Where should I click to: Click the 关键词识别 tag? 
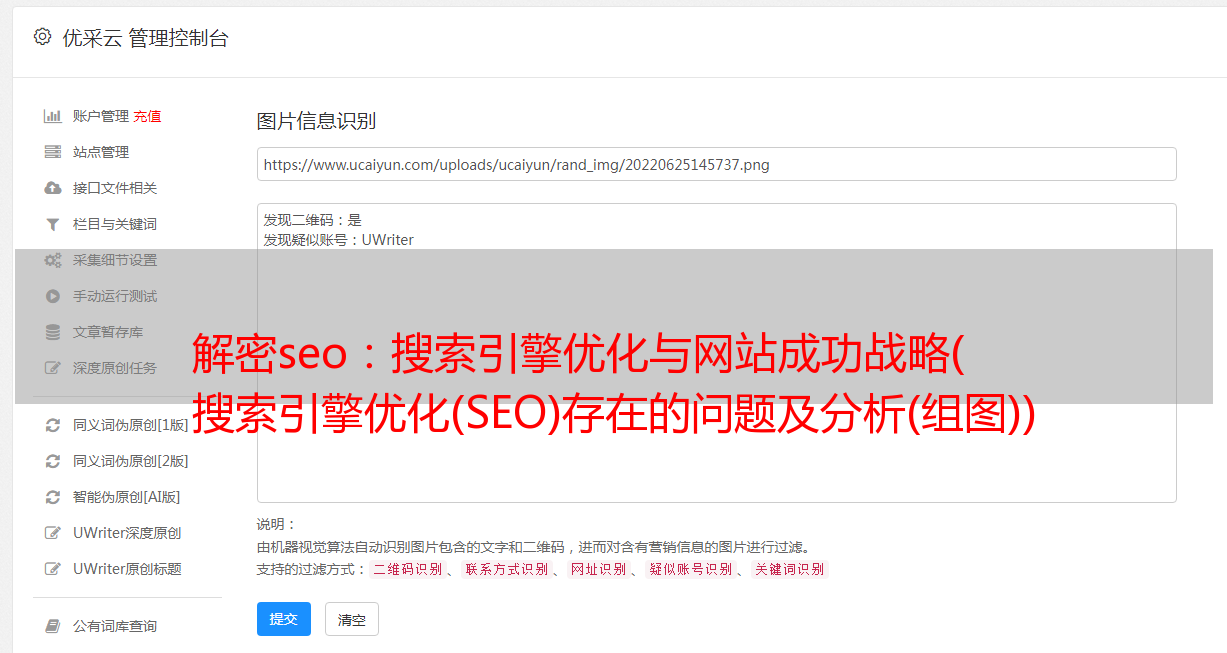(790, 569)
